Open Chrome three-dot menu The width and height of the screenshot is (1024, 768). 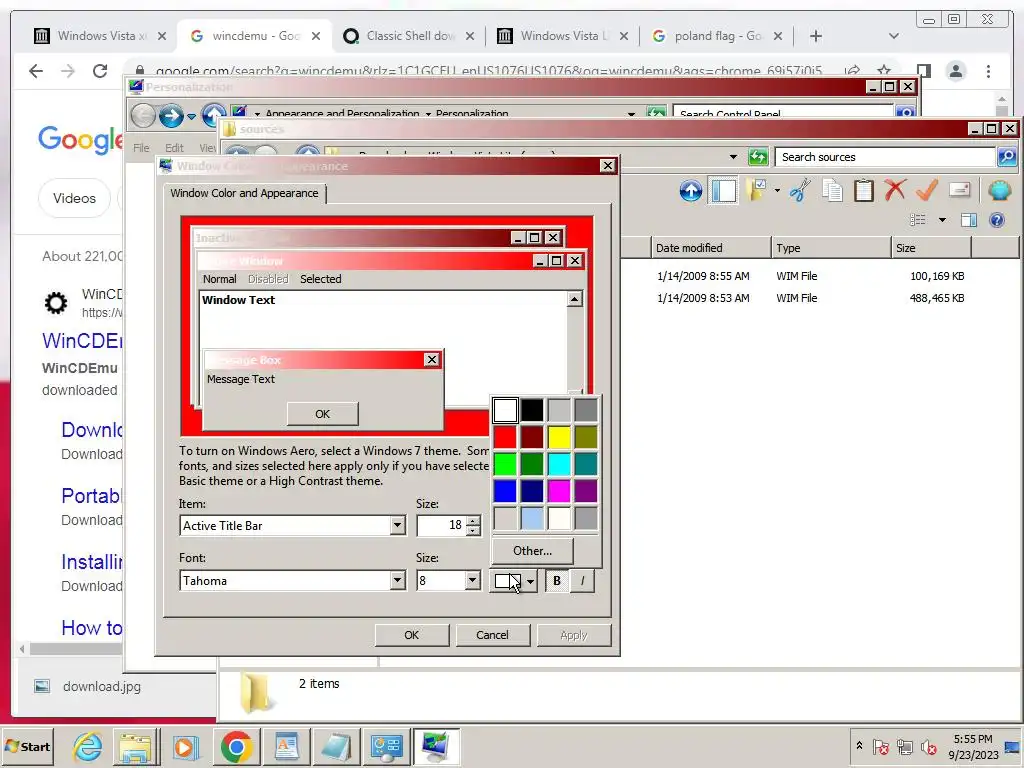[988, 71]
